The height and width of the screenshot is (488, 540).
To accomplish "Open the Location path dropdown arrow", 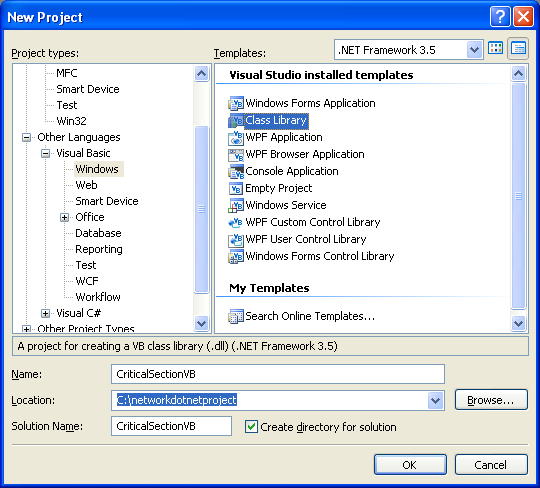I will 435,400.
